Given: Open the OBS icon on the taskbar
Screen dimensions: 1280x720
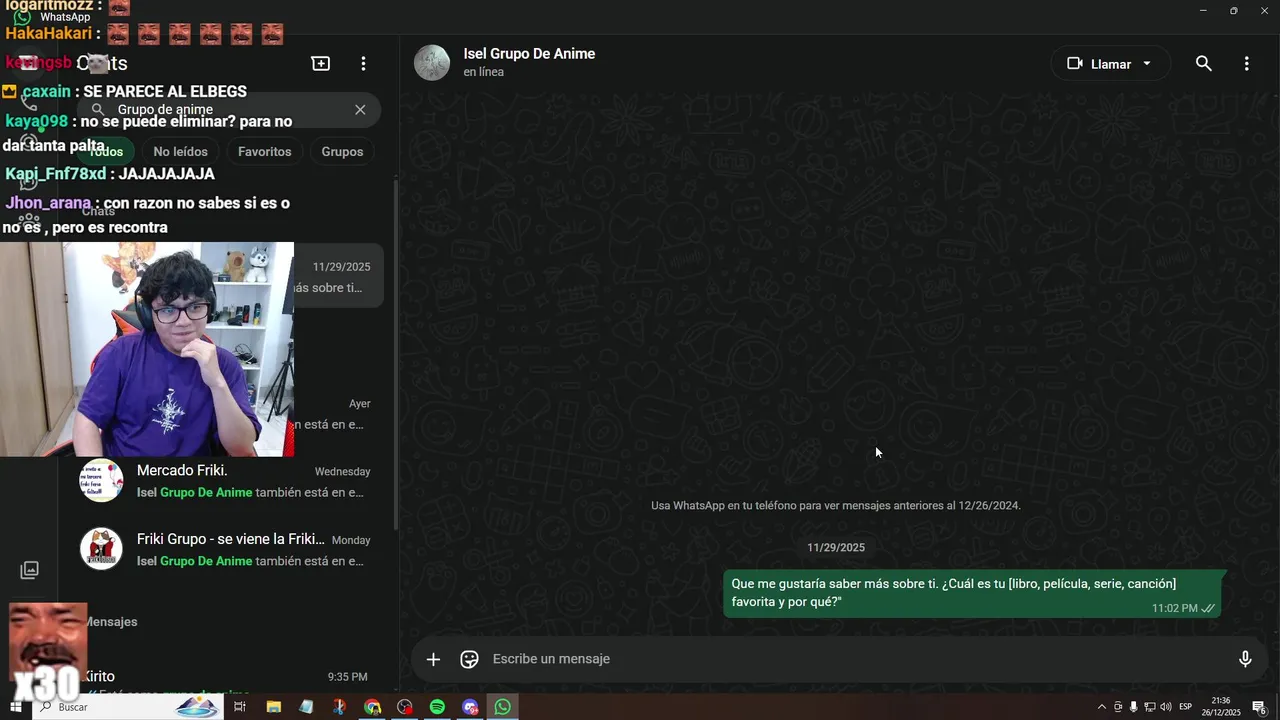Looking at the screenshot, I should (404, 707).
